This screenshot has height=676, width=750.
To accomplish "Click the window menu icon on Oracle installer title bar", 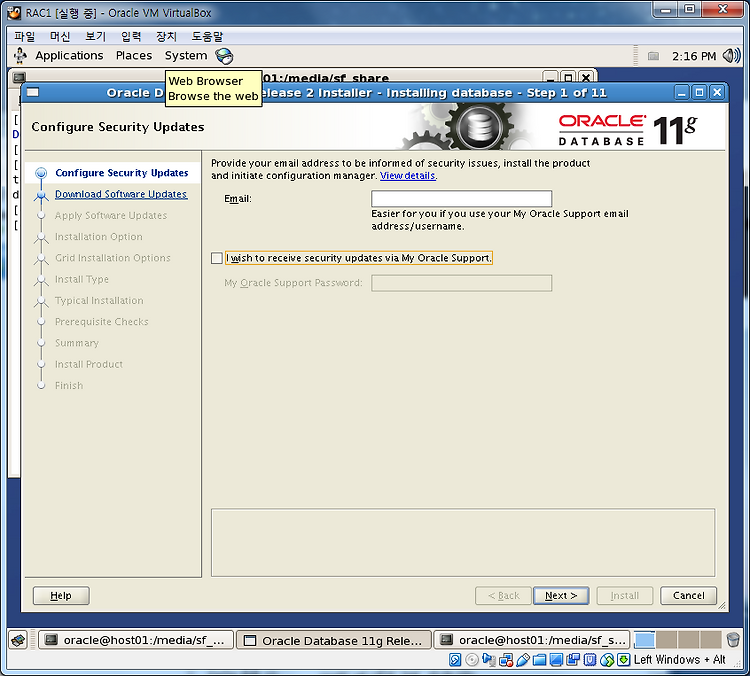I will point(33,92).
